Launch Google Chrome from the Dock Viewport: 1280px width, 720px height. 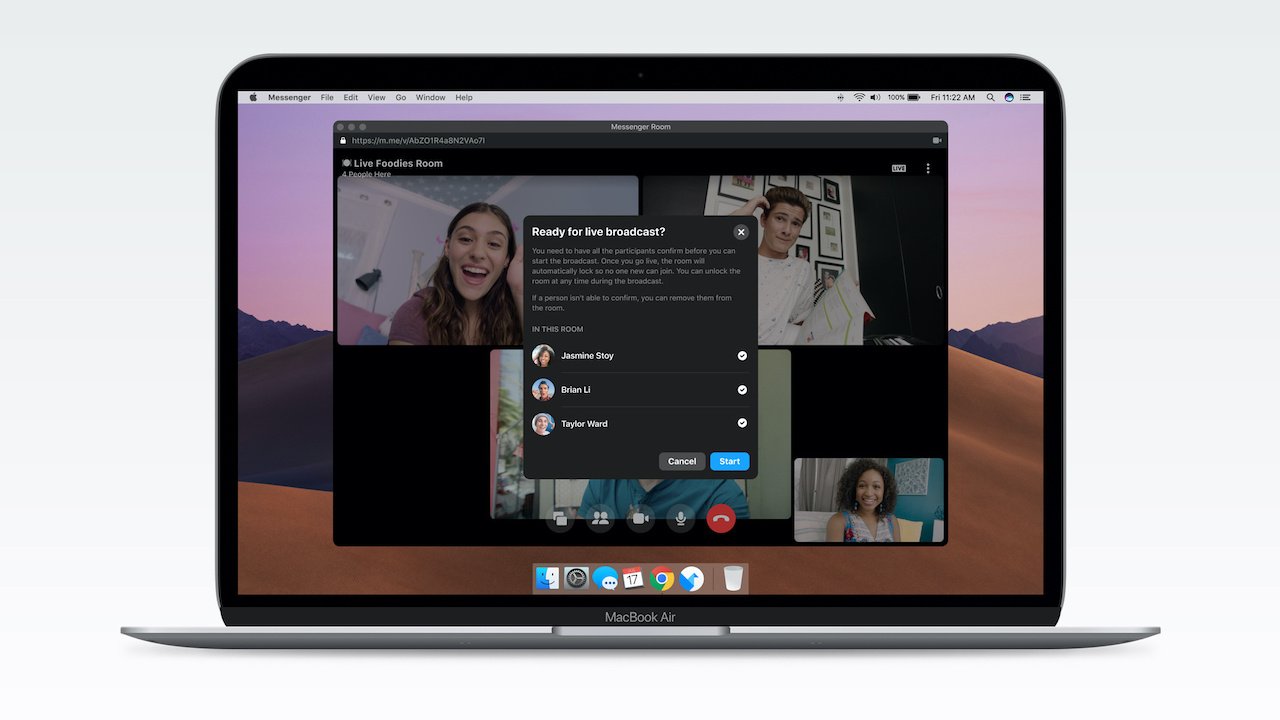pyautogui.click(x=662, y=578)
